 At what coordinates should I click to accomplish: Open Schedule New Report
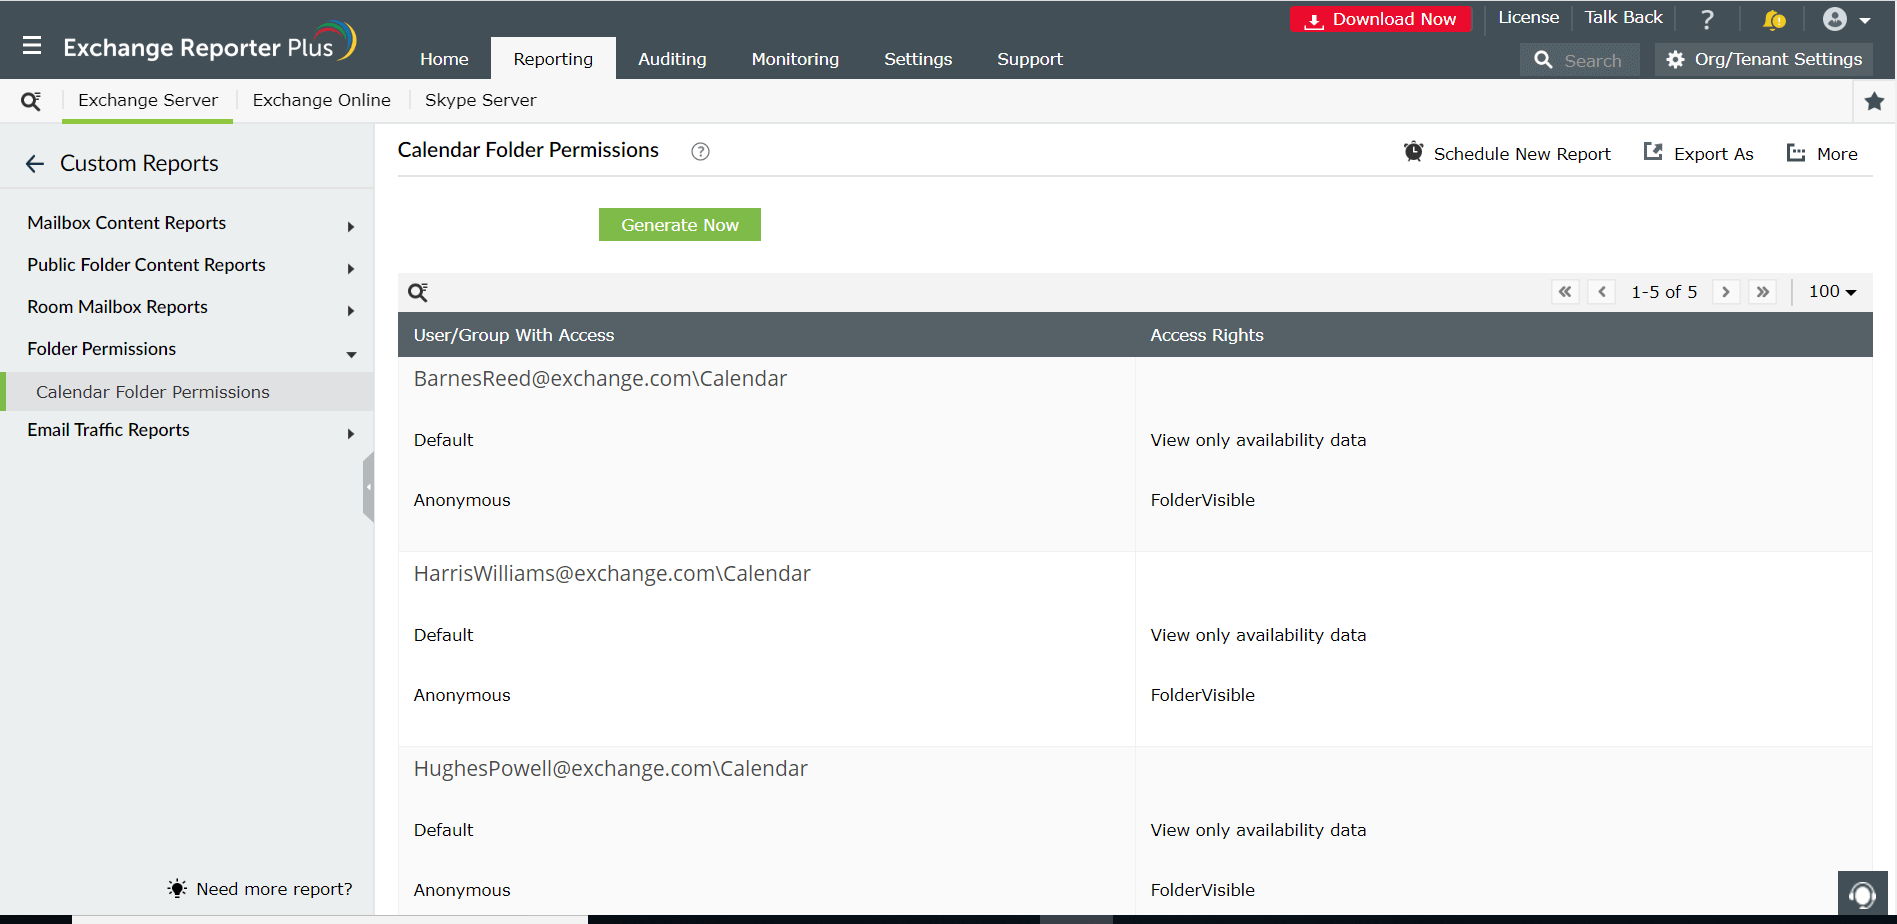pos(1507,152)
